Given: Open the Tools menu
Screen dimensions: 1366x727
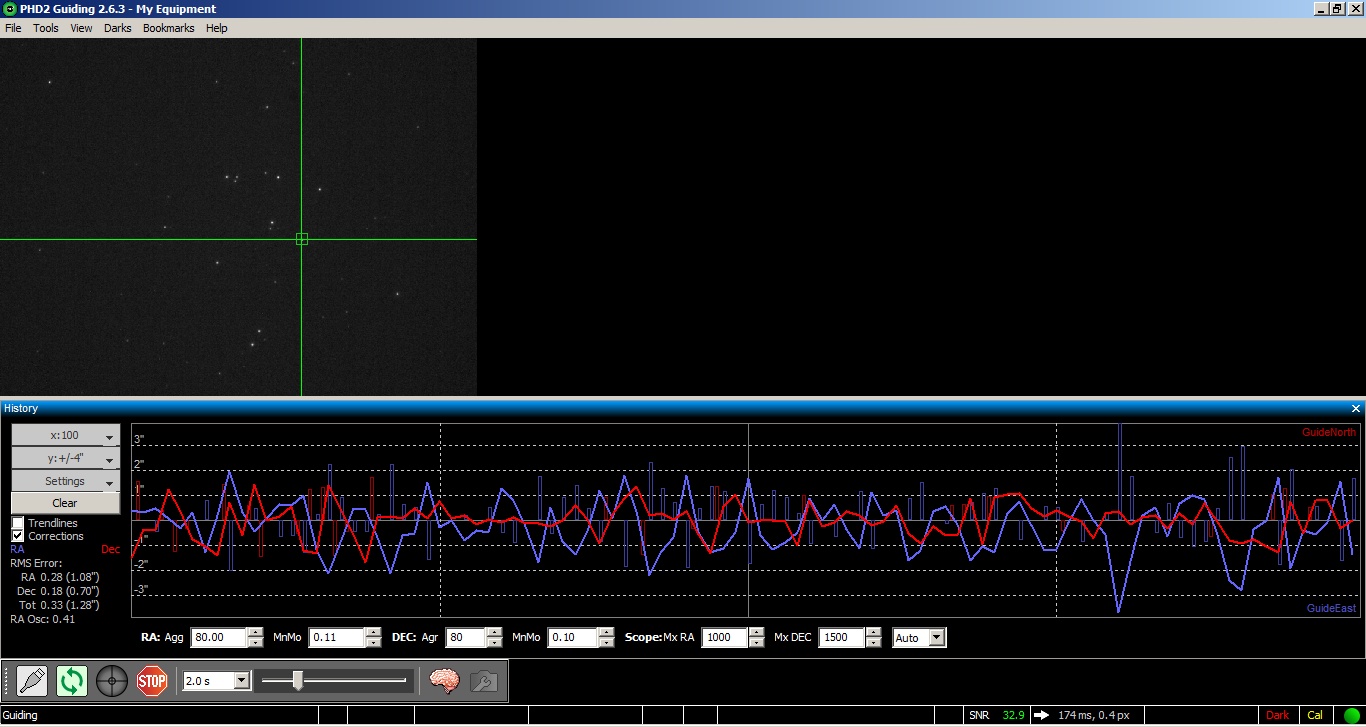Looking at the screenshot, I should 46,28.
